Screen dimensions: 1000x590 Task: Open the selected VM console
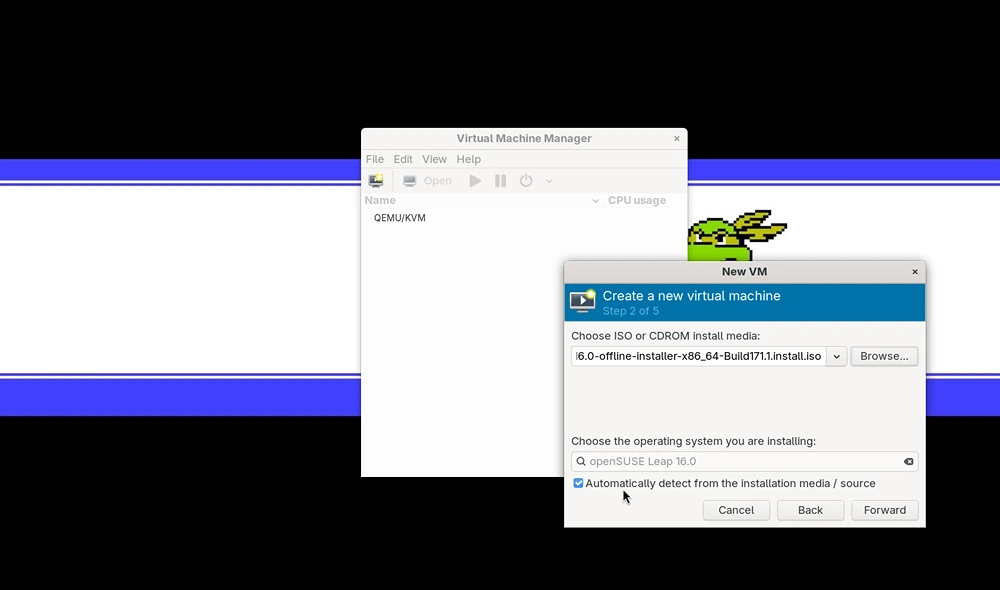click(427, 181)
